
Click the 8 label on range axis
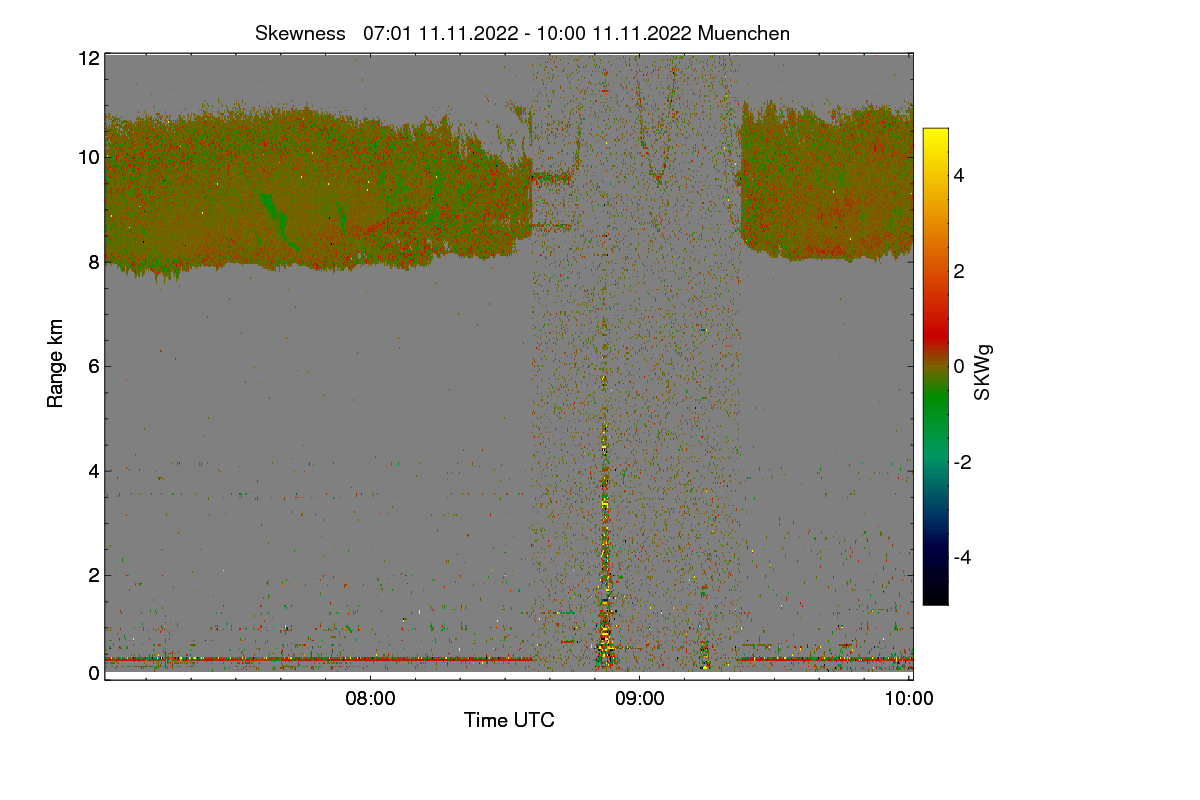click(93, 262)
